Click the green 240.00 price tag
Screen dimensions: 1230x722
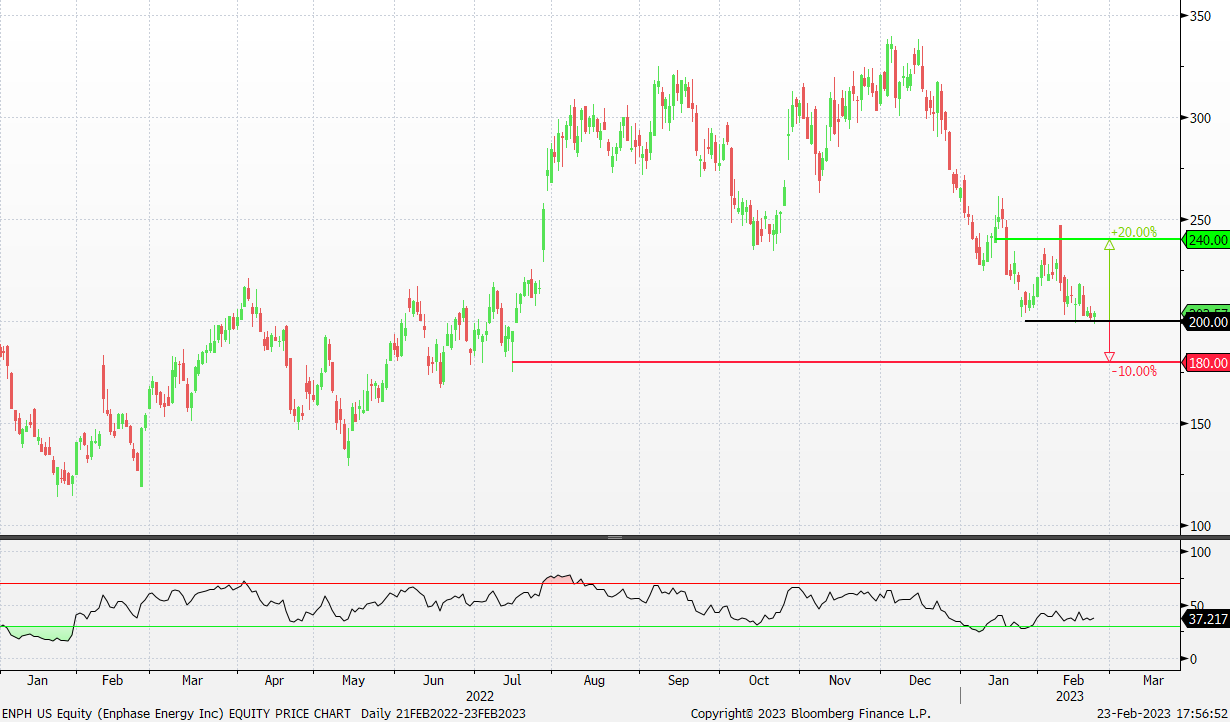(x=1206, y=240)
